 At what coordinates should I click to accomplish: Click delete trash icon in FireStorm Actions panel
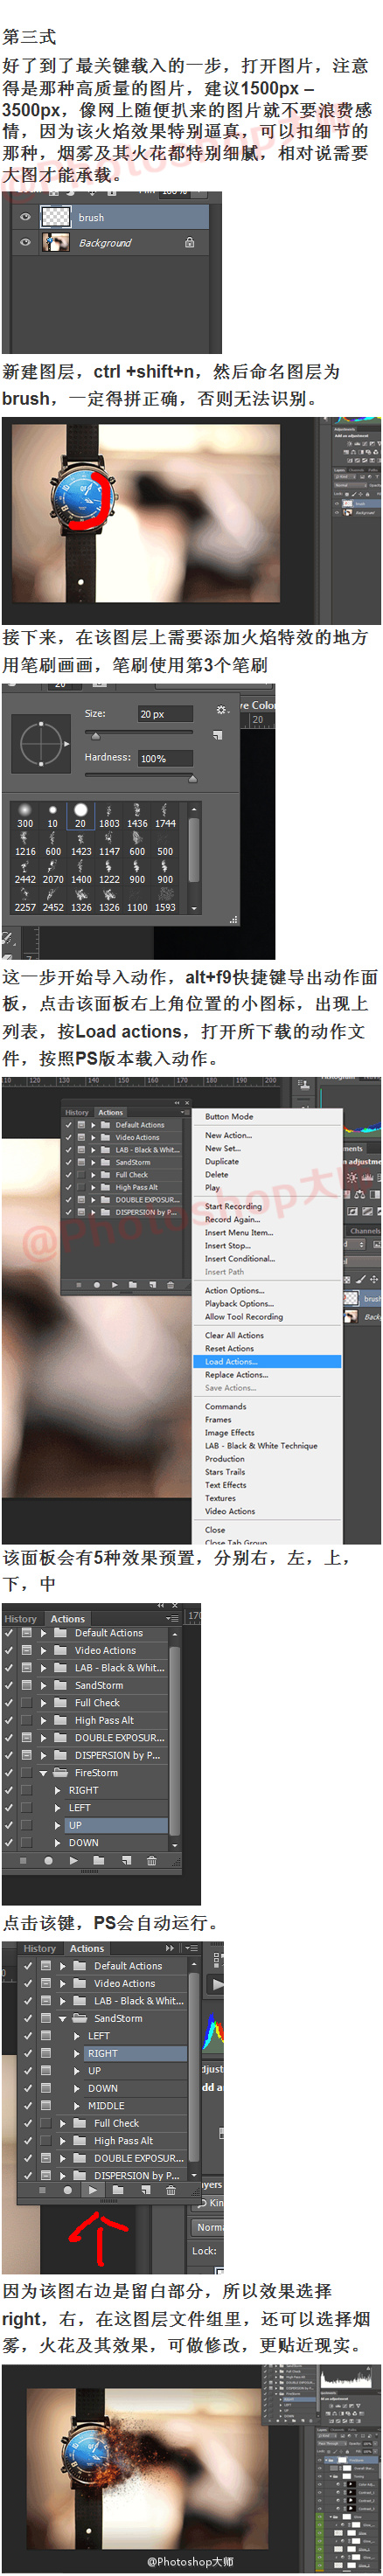(152, 1860)
